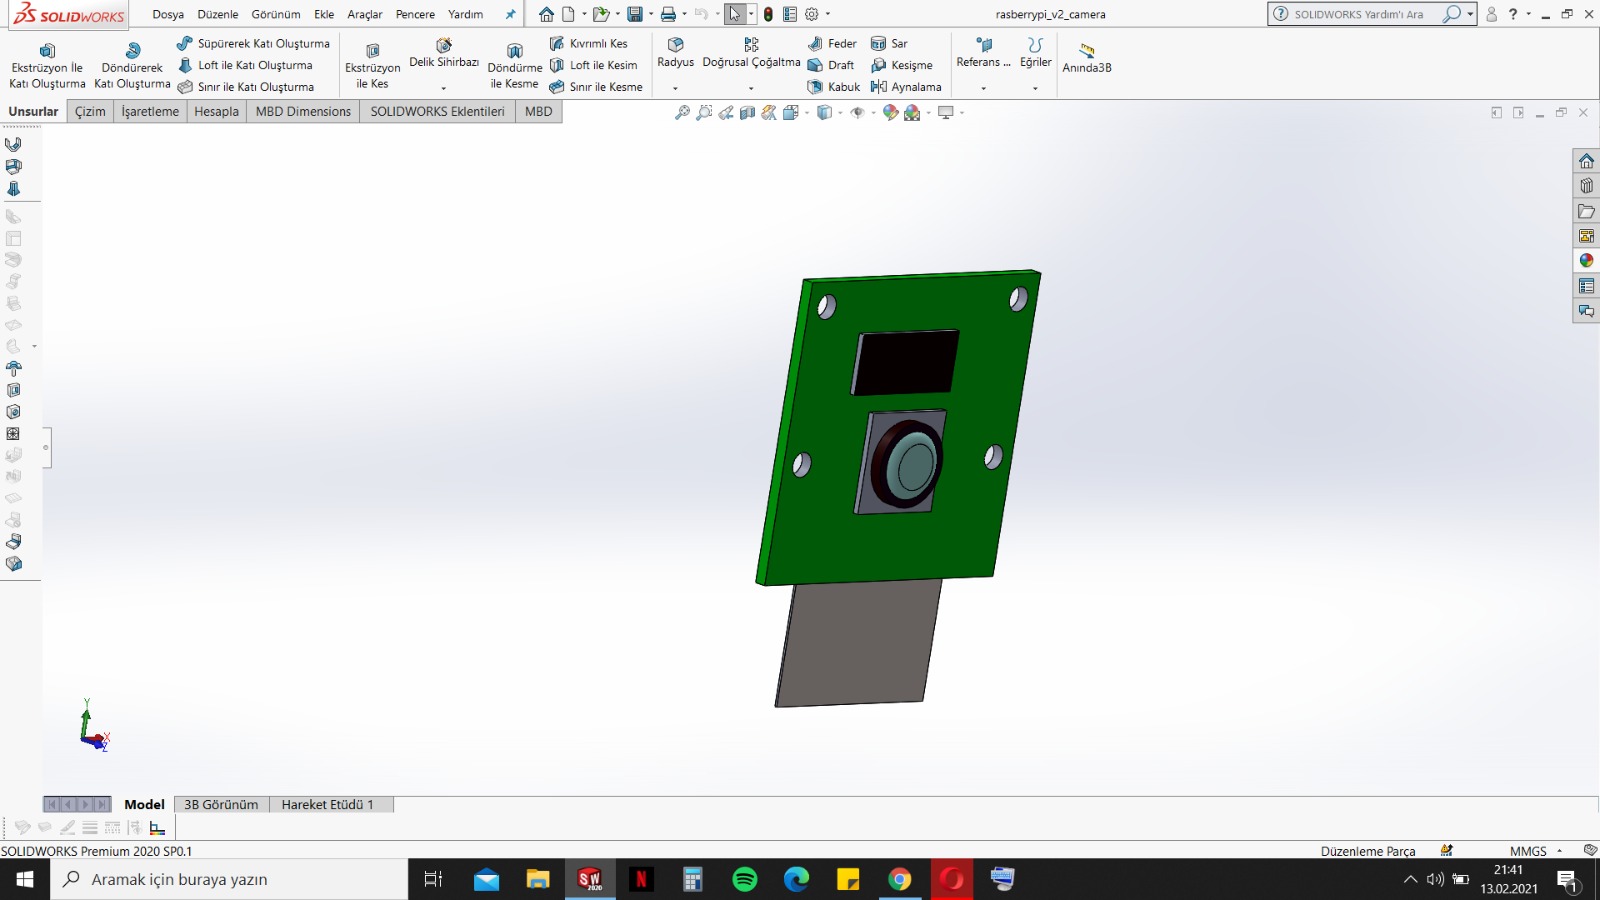
Task: Click the Rebuild traffic light icon
Action: point(768,14)
